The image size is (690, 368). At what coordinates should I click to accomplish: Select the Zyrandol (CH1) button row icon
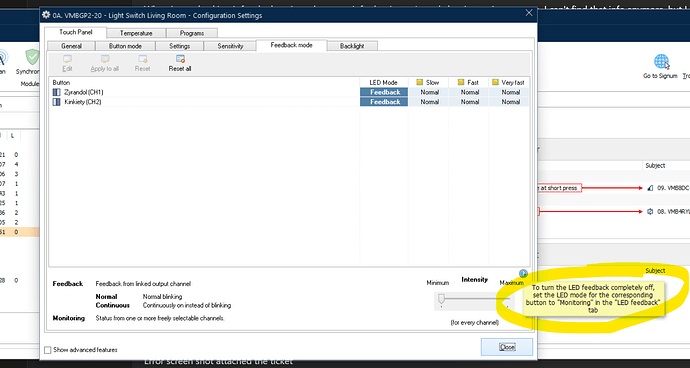(x=56, y=92)
